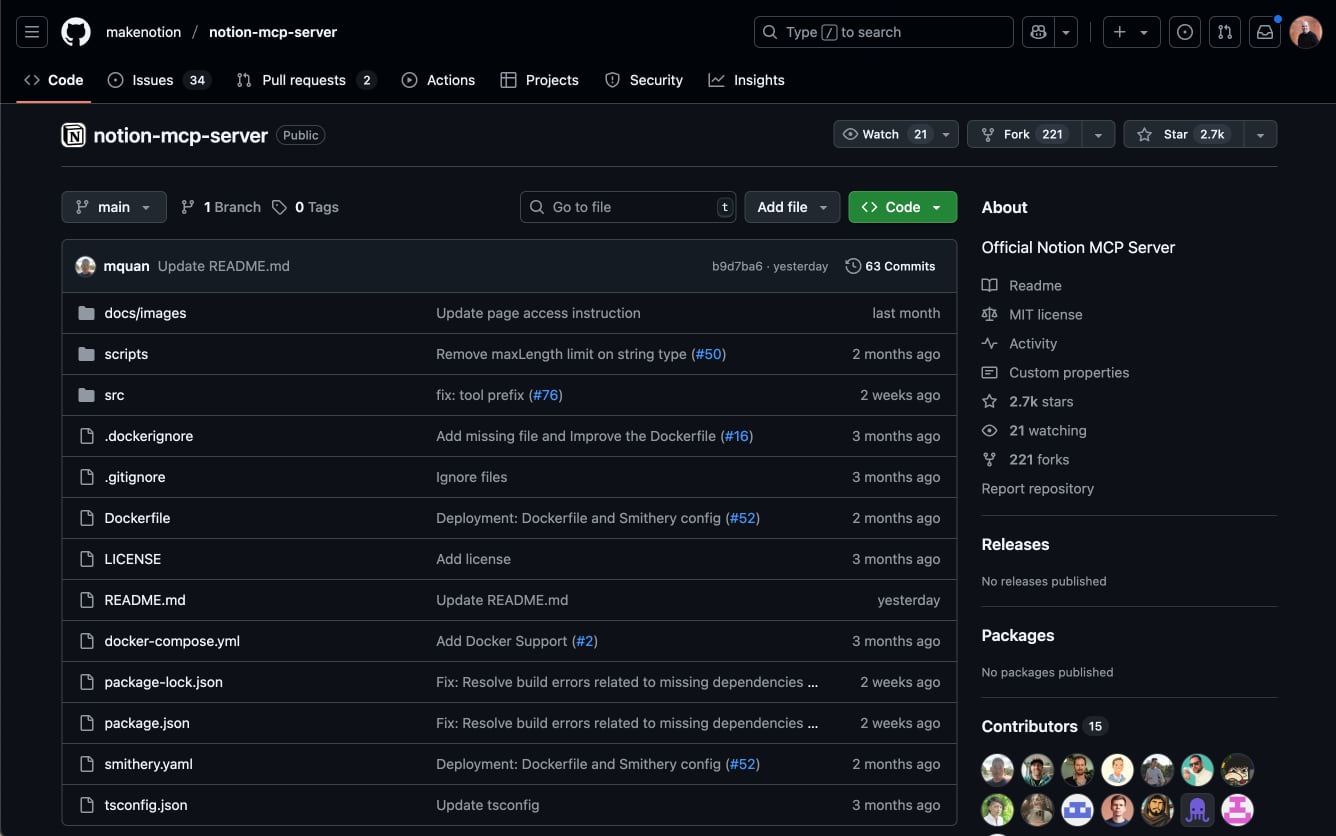Screen dimensions: 1336x836
Task: Switch to the Pull requests tab
Action: (x=306, y=80)
